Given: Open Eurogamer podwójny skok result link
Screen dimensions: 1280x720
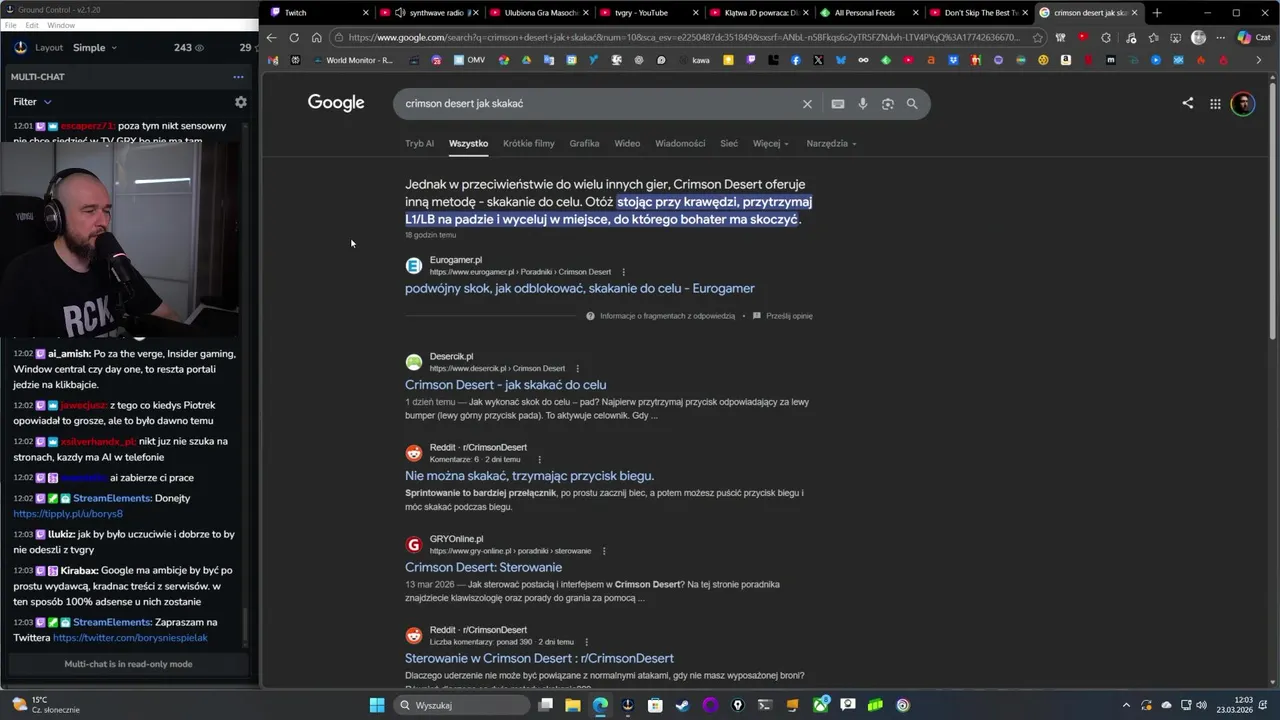Looking at the screenshot, I should coord(580,288).
